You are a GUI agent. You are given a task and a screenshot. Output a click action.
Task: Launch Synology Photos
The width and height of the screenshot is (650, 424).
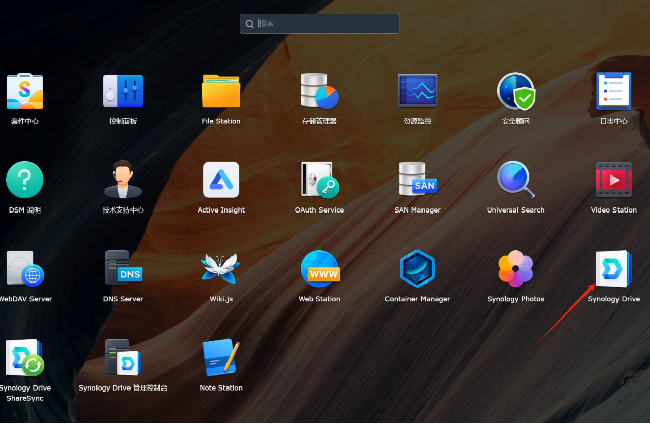coord(516,269)
